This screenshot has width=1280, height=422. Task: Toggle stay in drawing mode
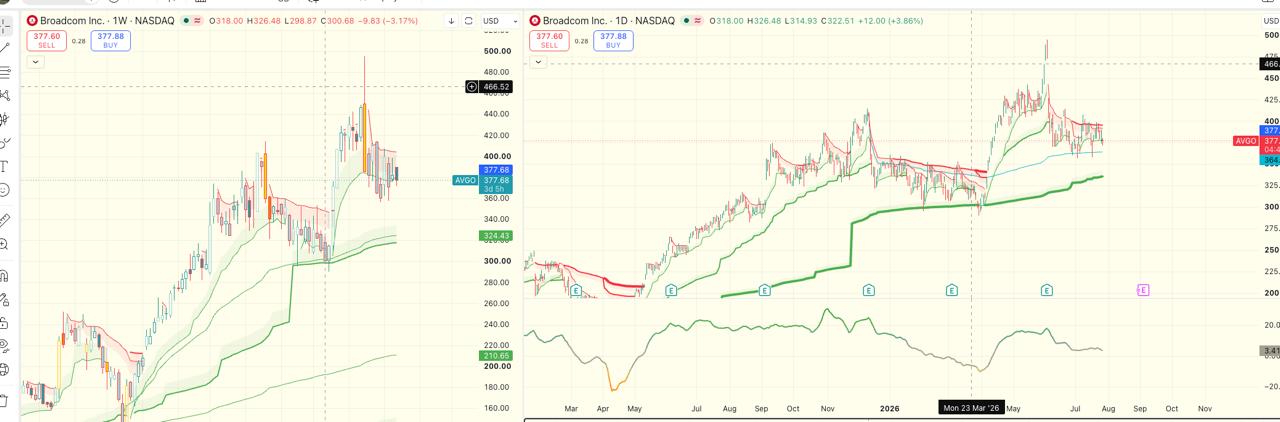coord(5,299)
